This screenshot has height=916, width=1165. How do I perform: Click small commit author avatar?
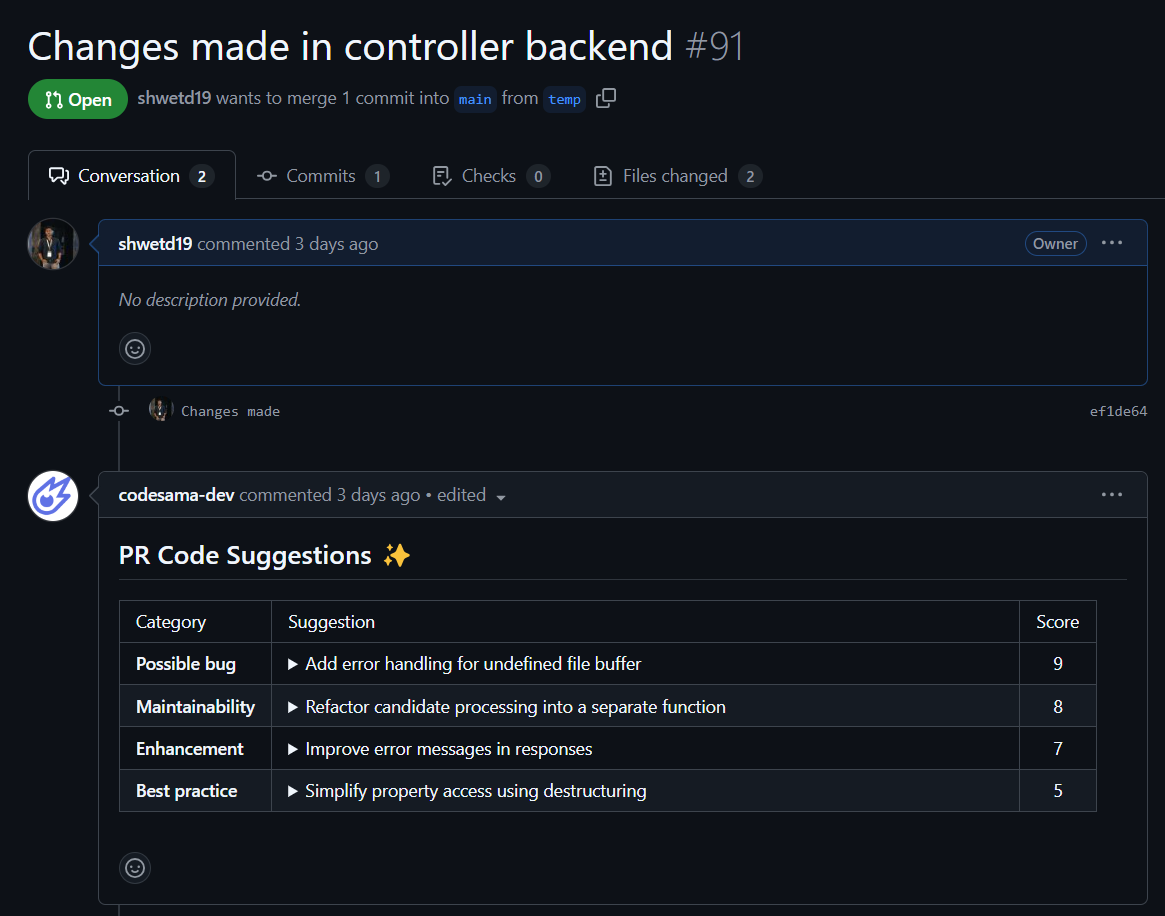(160, 410)
